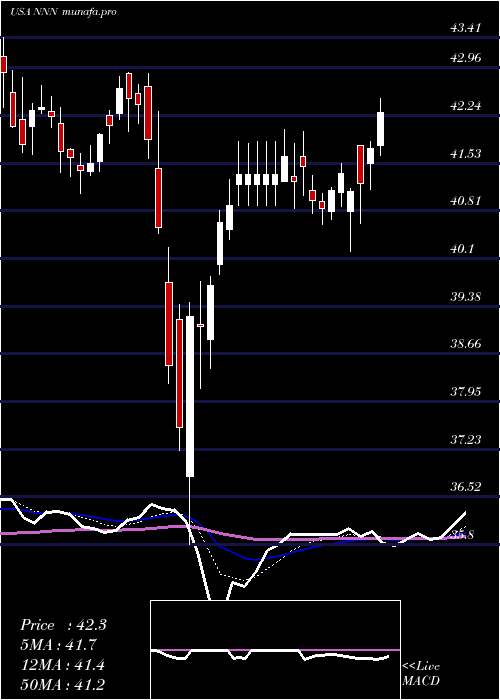Click the 36.52 price axis label
The height and width of the screenshot is (700, 500).
tap(466, 487)
